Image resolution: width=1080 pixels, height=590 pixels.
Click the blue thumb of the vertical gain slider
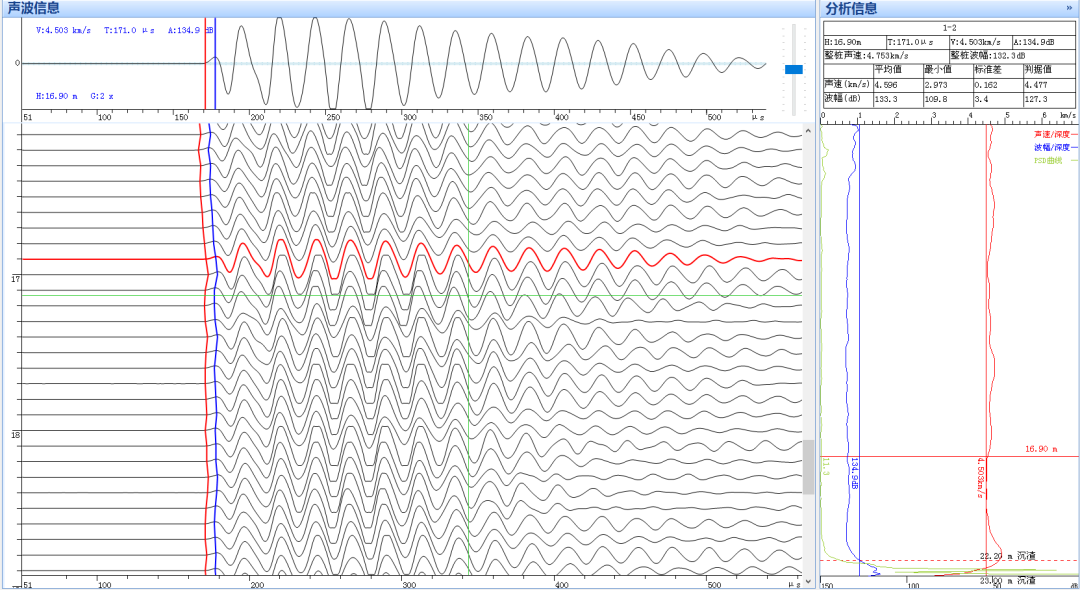pos(794,69)
